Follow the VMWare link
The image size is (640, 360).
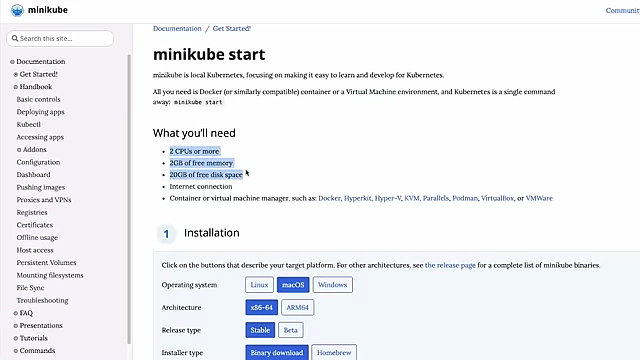[x=539, y=198]
